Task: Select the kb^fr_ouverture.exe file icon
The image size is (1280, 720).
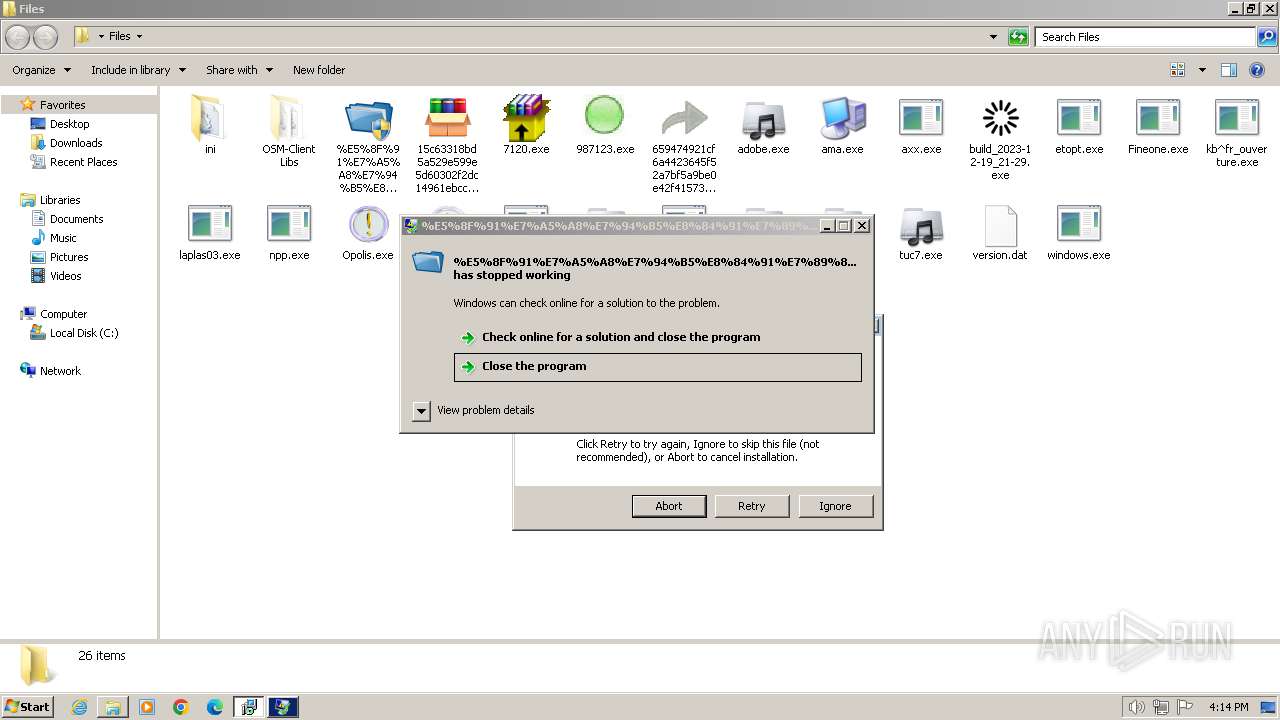Action: (x=1237, y=119)
